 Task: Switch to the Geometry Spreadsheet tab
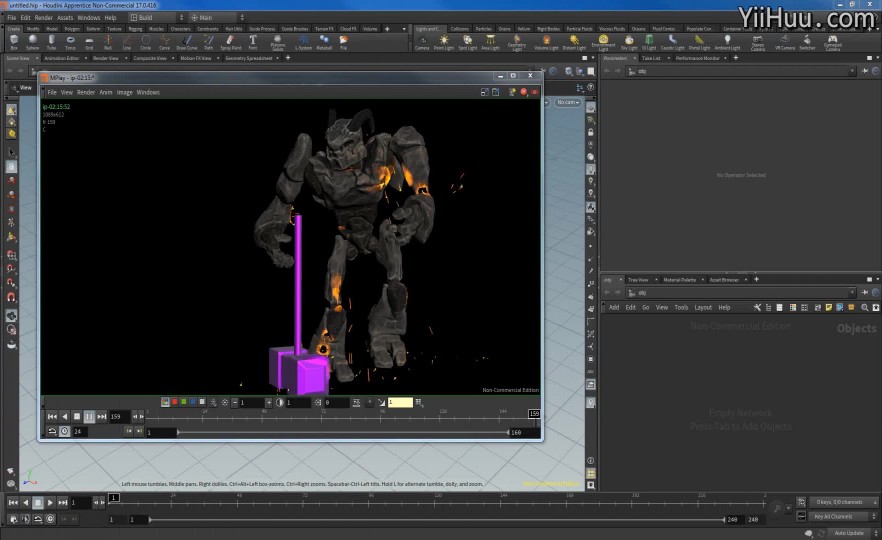(249, 58)
